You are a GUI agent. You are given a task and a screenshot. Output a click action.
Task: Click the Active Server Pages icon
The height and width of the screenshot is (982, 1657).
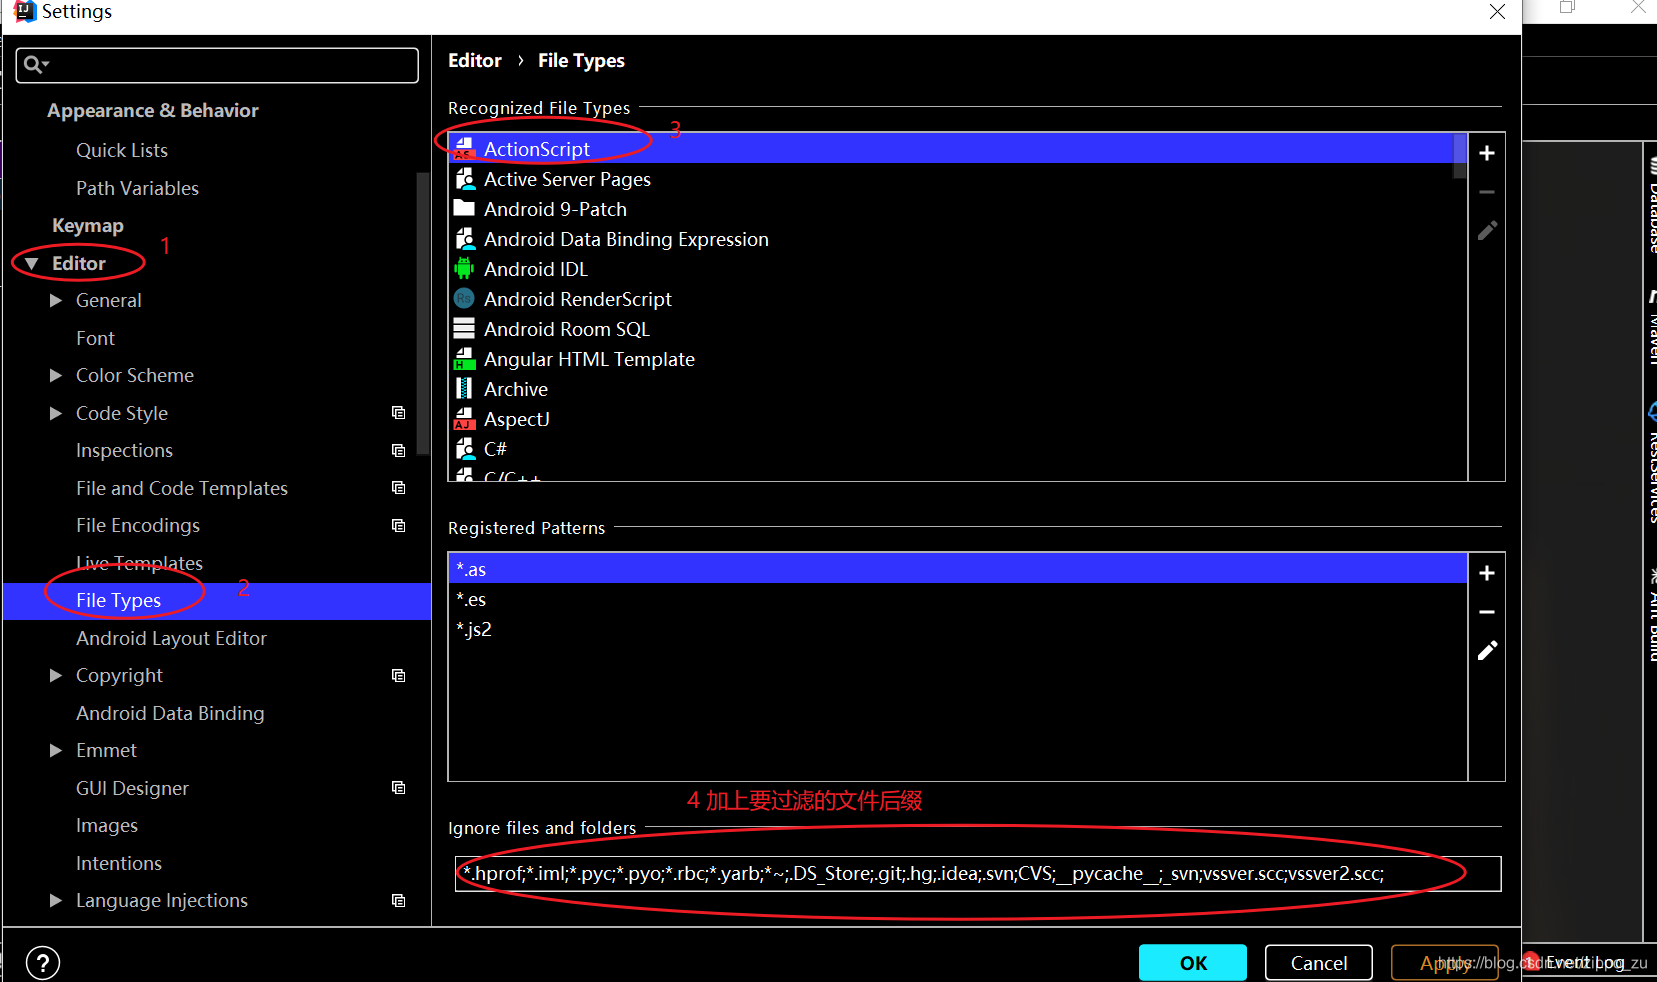pos(464,179)
